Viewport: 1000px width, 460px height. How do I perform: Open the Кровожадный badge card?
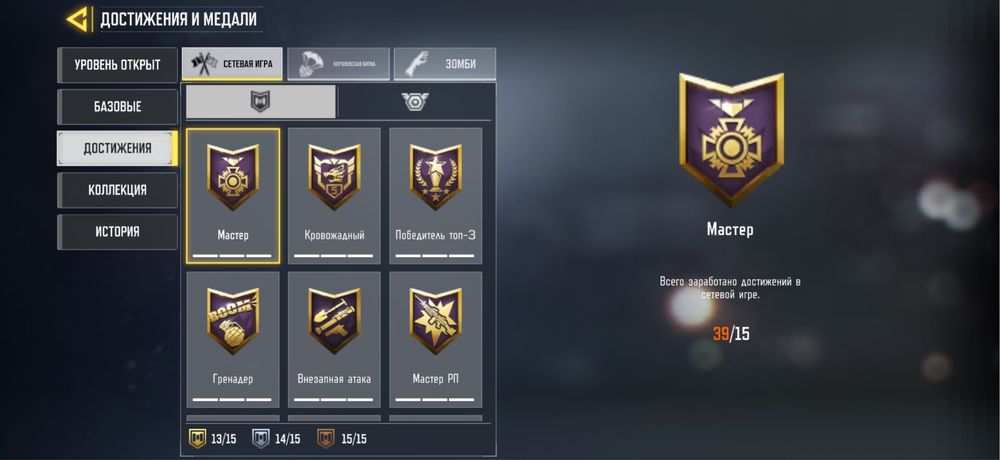334,196
